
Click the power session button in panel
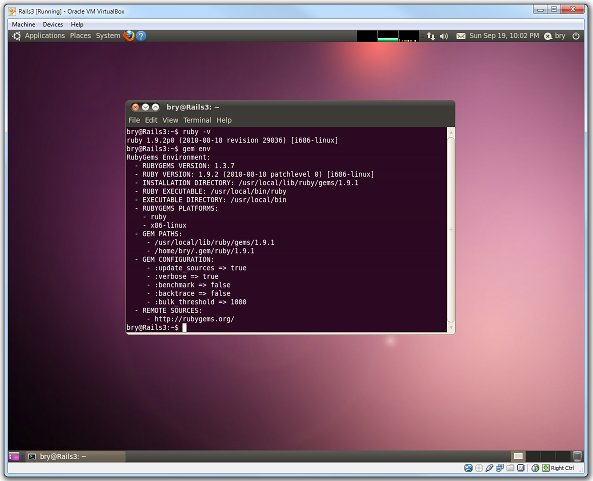[576, 36]
